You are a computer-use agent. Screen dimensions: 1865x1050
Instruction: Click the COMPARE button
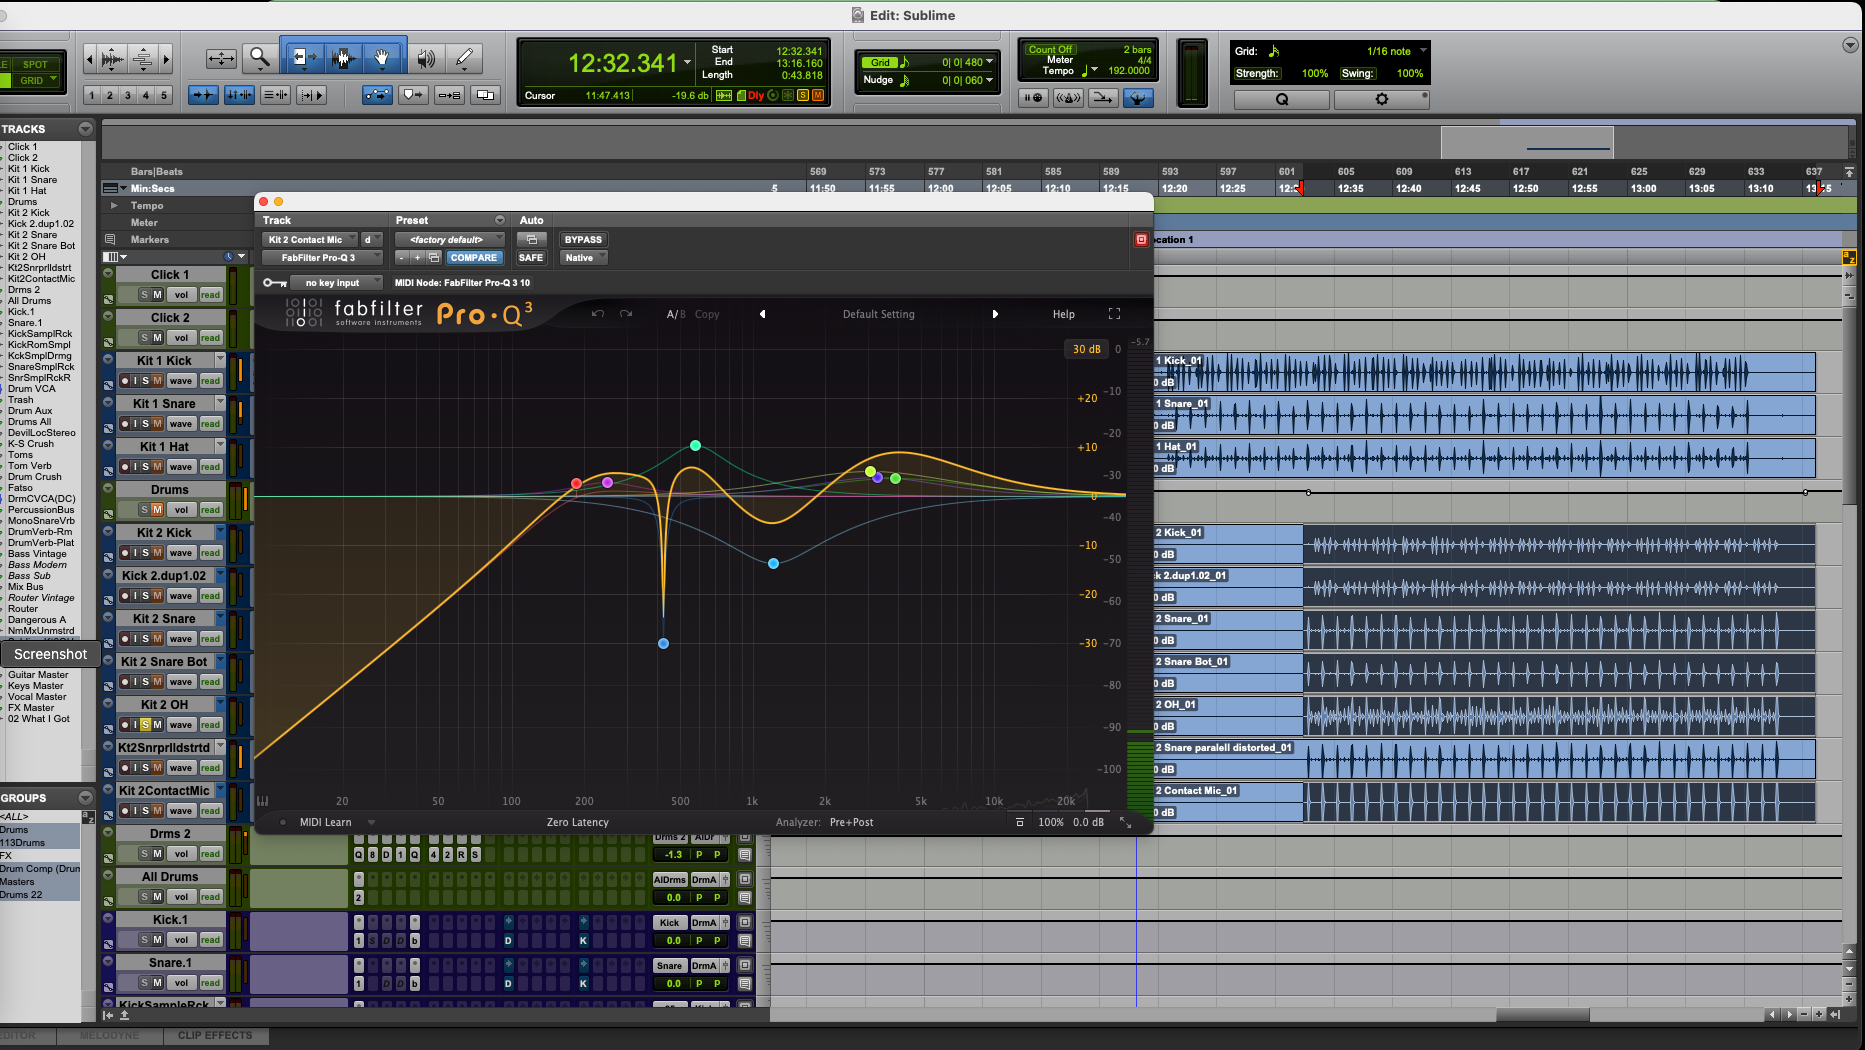click(473, 258)
